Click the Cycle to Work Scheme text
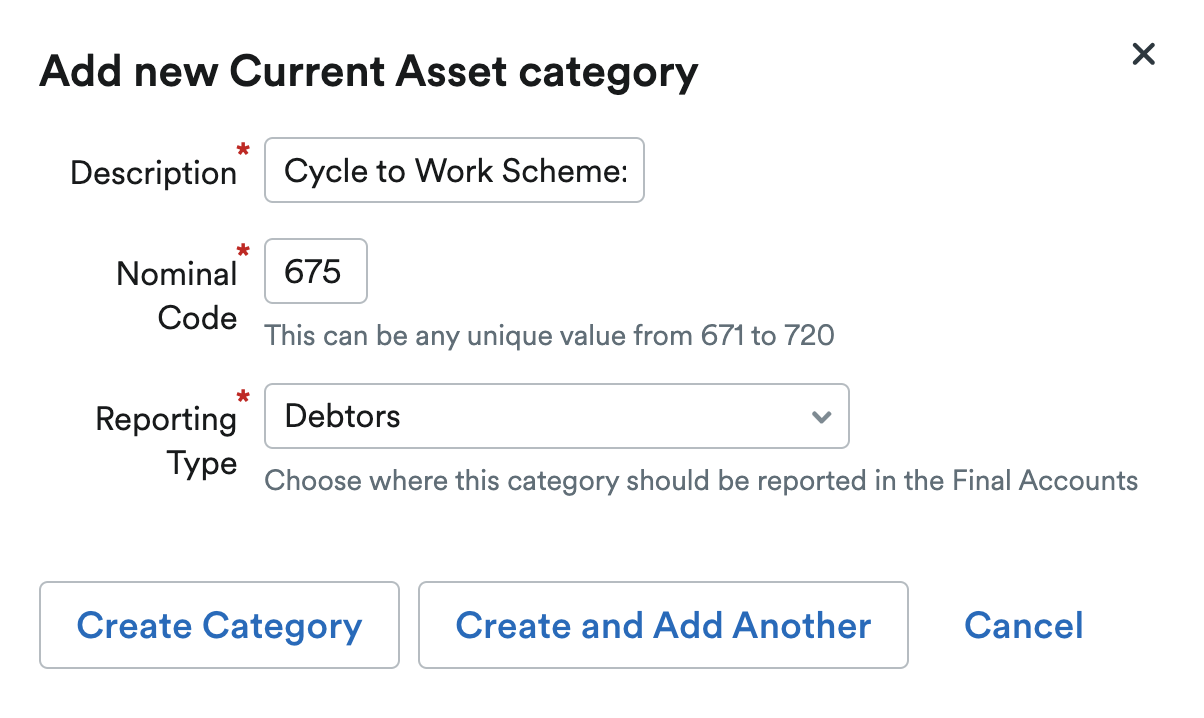Screen dimensions: 1204x718 [455, 171]
